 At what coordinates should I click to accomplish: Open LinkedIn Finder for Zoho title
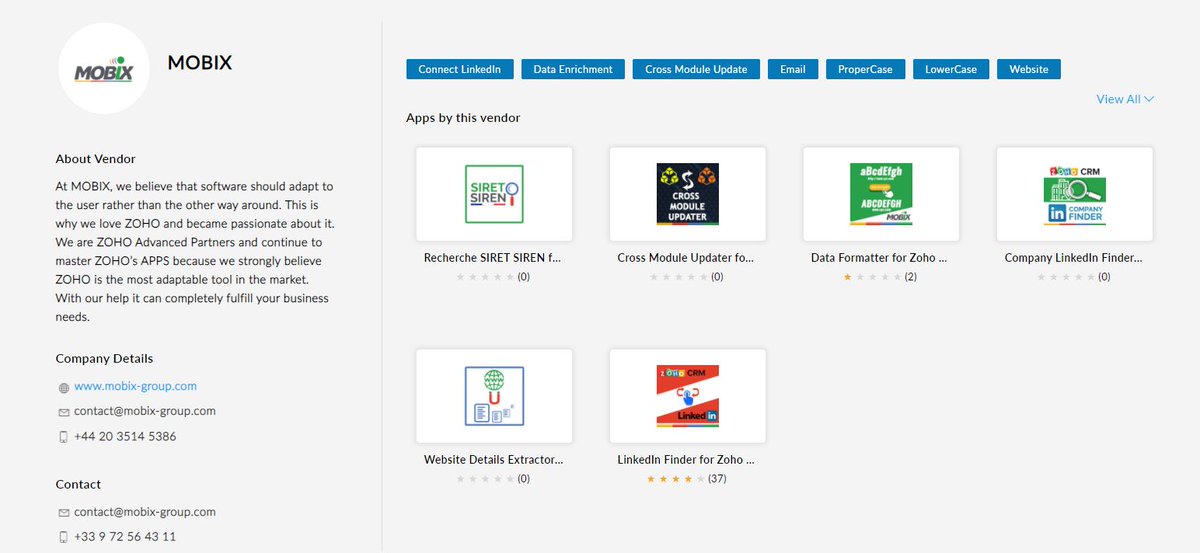(x=686, y=461)
